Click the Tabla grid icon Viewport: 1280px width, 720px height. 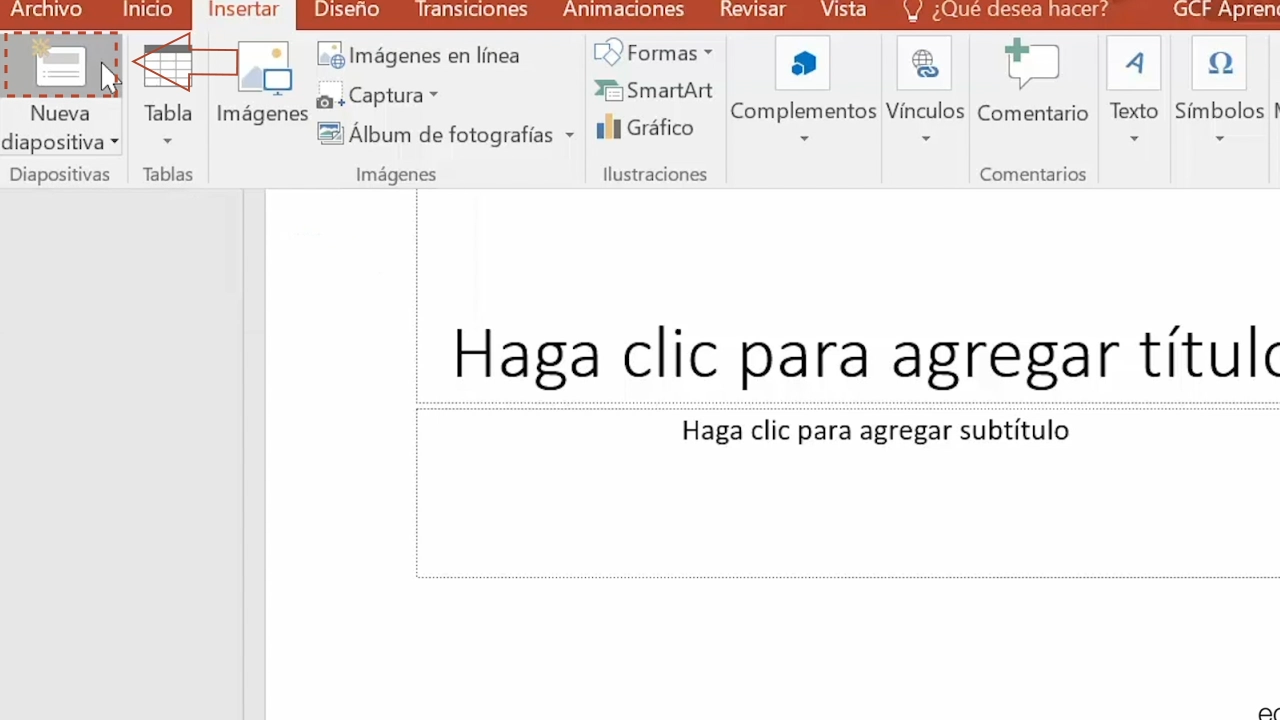coord(167,66)
